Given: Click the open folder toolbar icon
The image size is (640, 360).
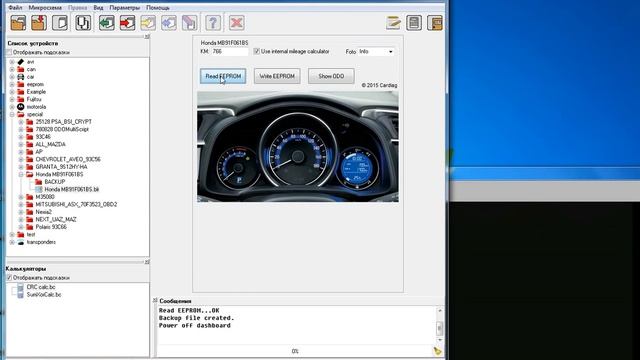Looking at the screenshot, I should [x=18, y=23].
